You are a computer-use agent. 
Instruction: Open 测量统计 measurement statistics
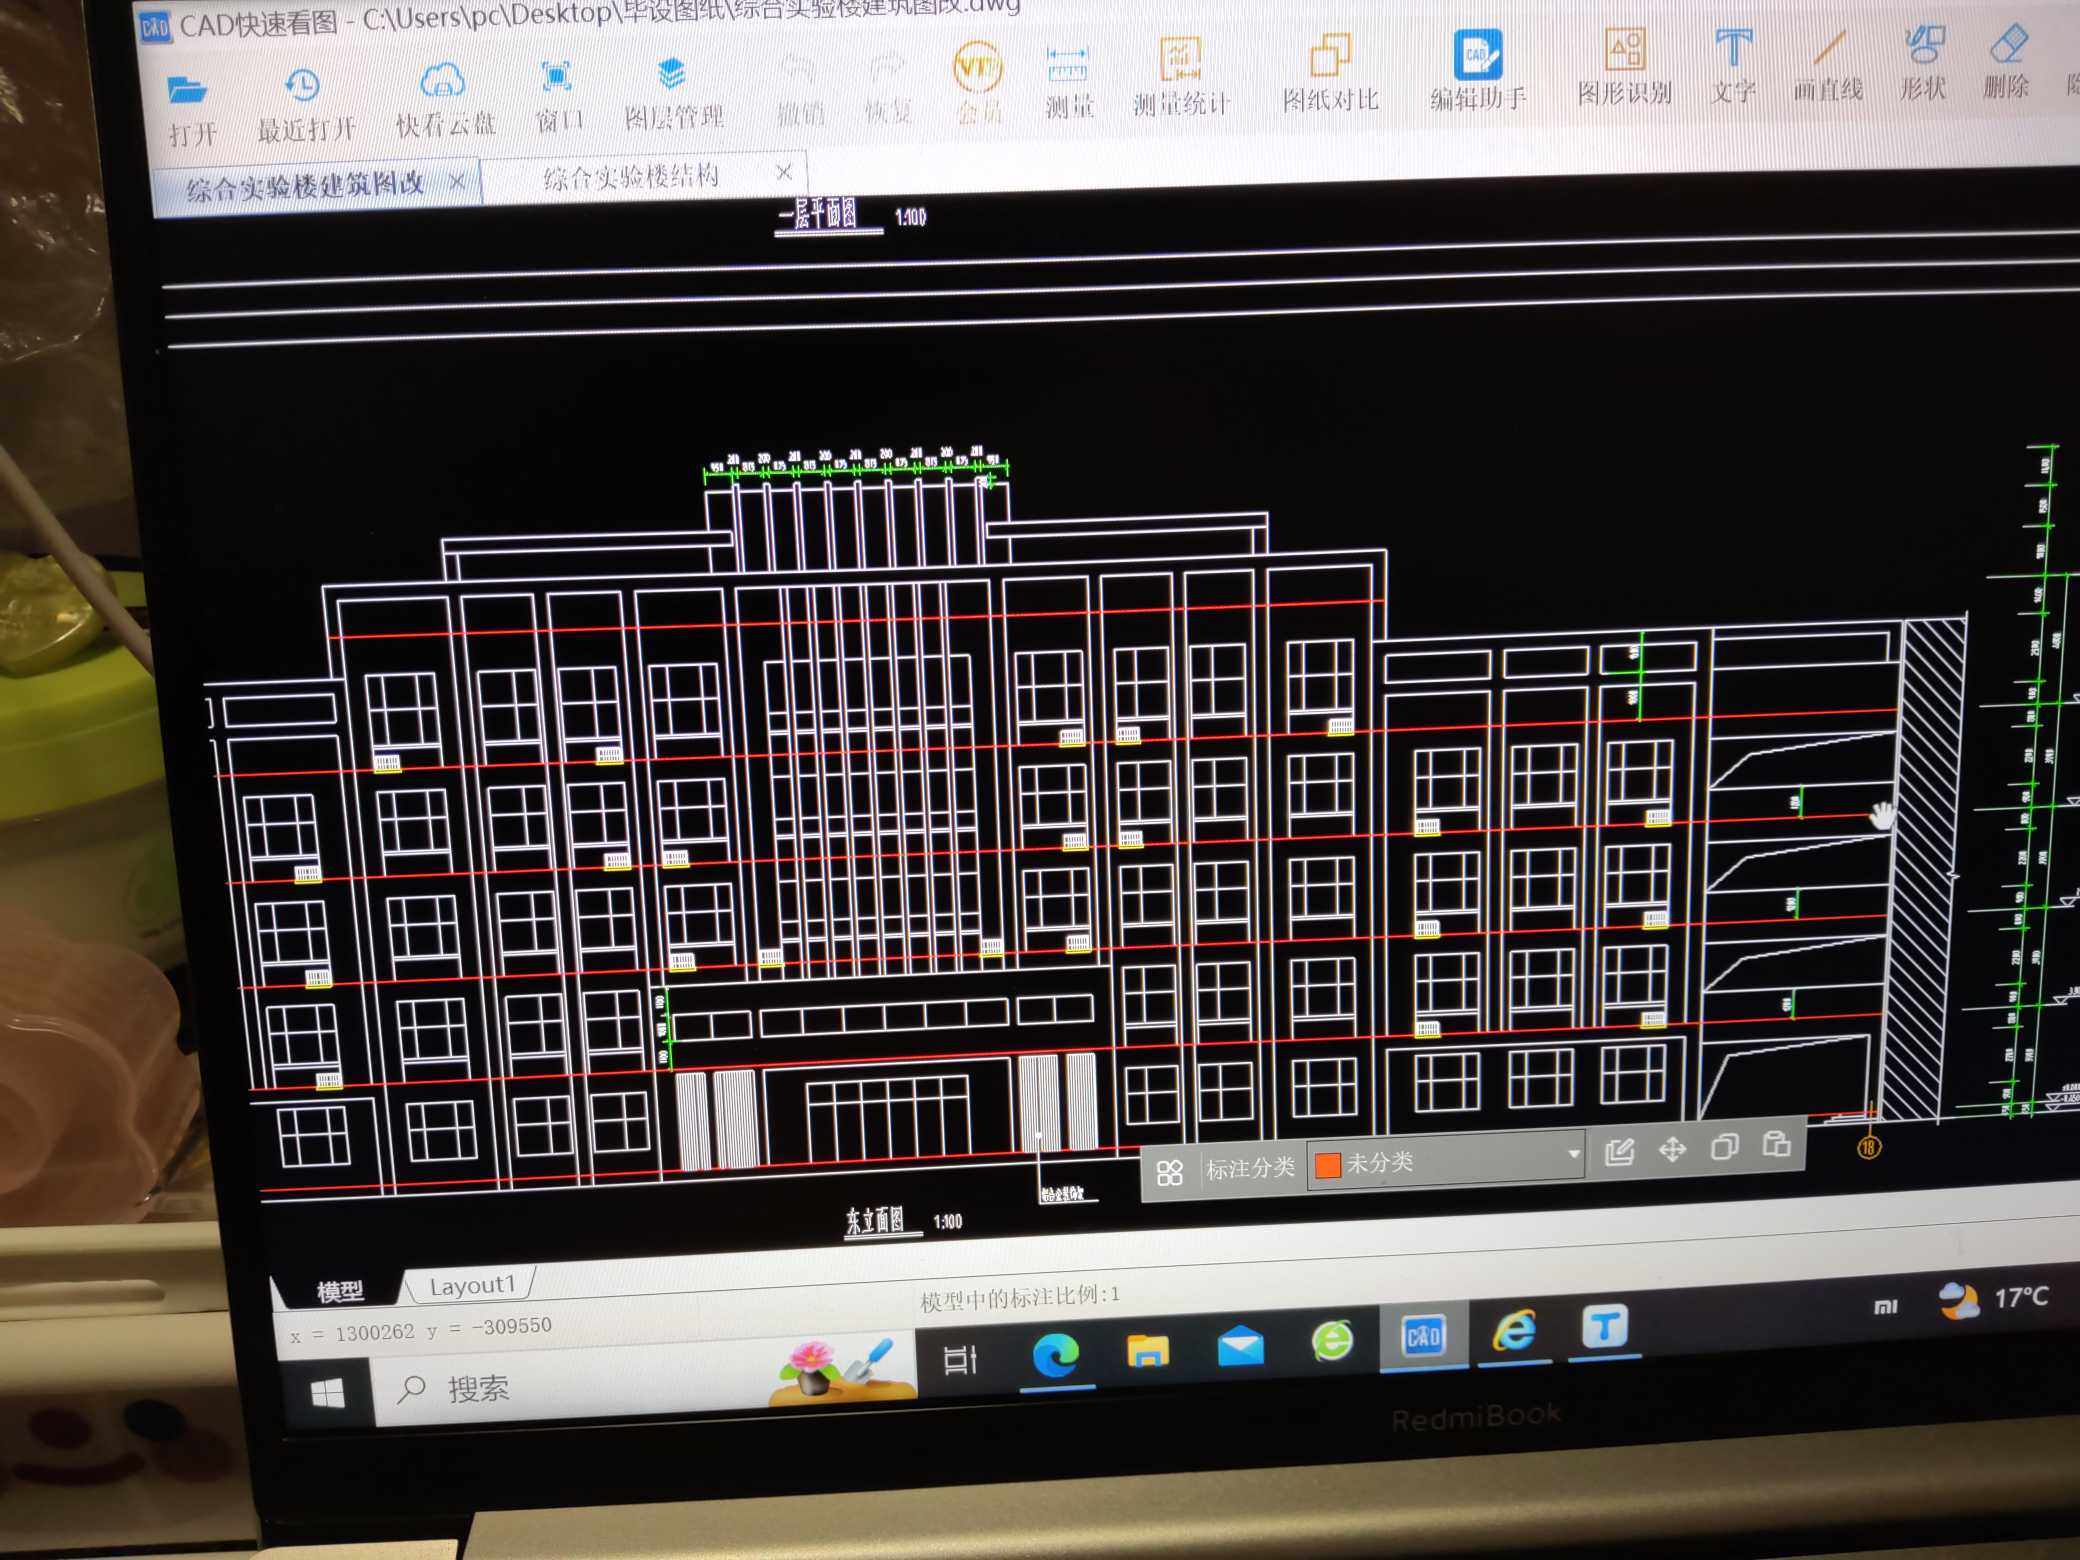tap(1180, 76)
